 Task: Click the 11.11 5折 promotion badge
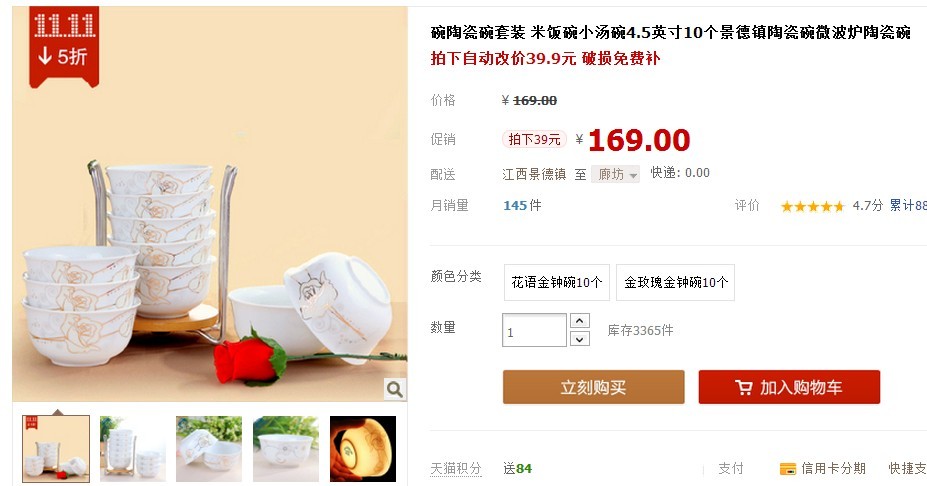tap(64, 47)
